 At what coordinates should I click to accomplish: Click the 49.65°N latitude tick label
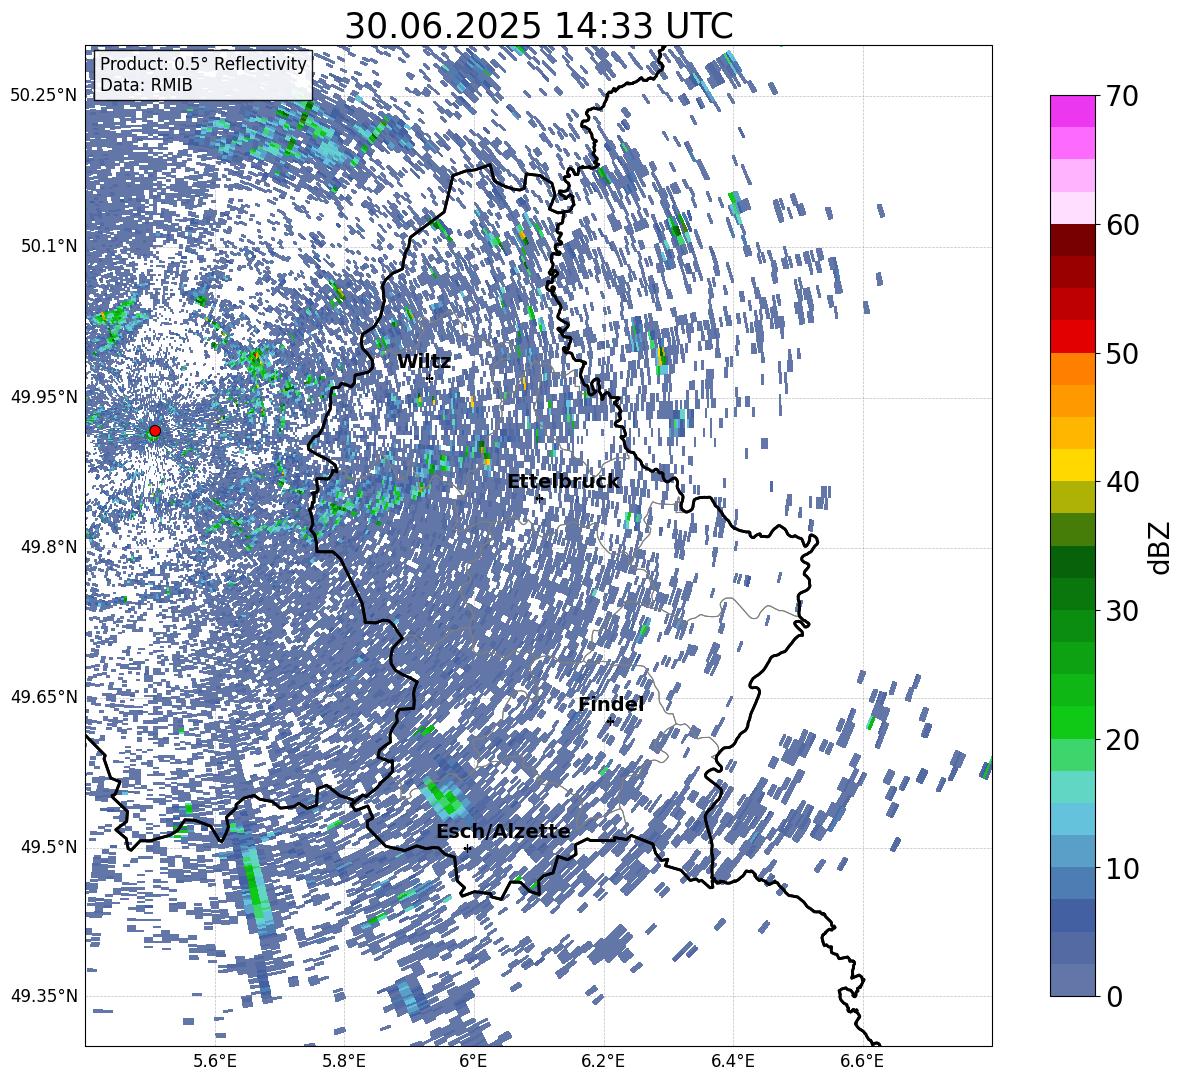tap(44, 697)
